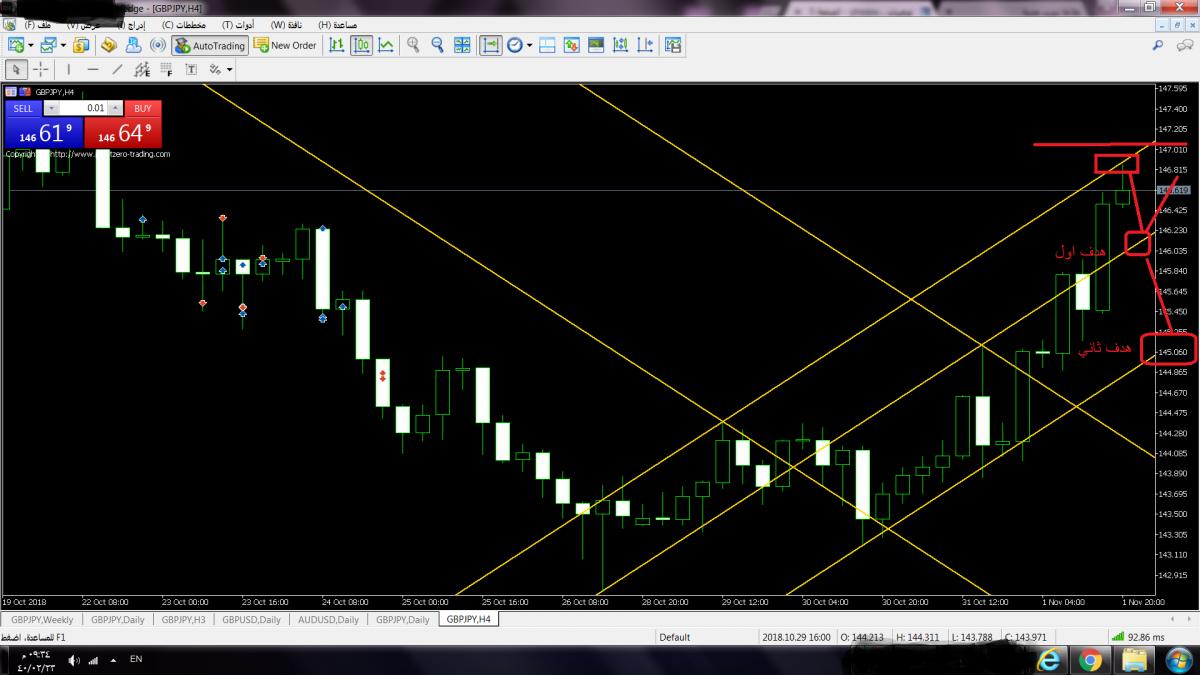
Task: Open Google Chrome from the taskbar
Action: [1091, 660]
